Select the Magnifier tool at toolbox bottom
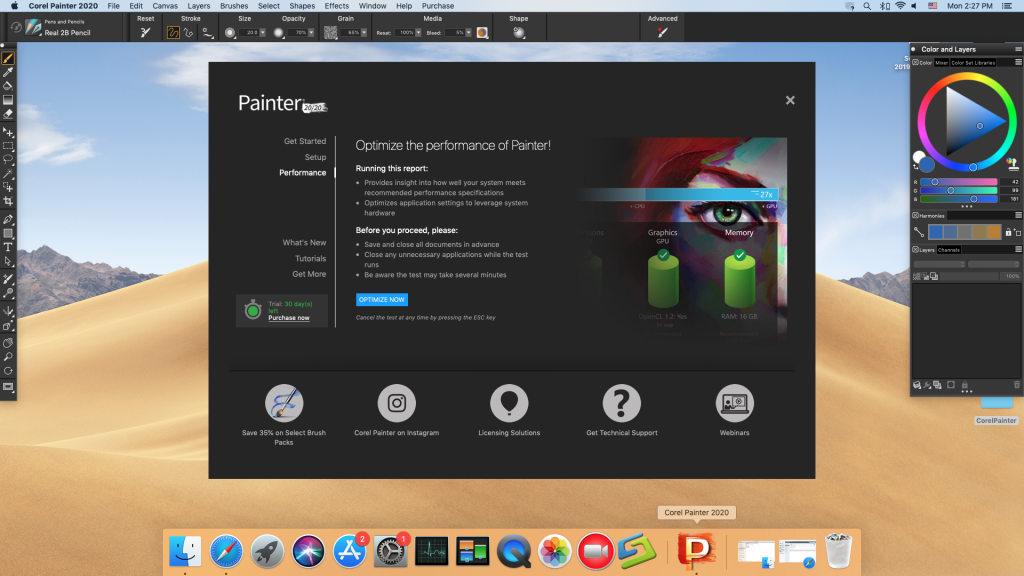 coord(8,357)
